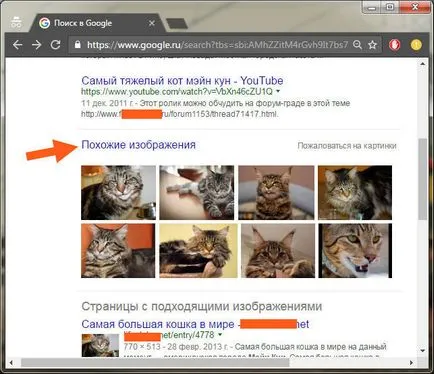
Task: Click the horizontal scrollbar thumb
Action: click(x=155, y=362)
